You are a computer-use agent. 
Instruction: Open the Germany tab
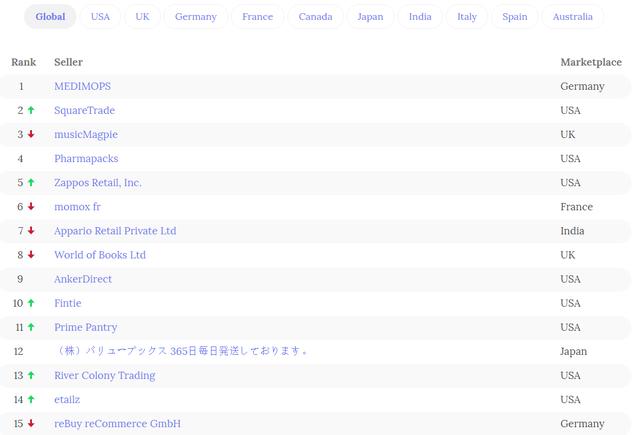pyautogui.click(x=196, y=17)
